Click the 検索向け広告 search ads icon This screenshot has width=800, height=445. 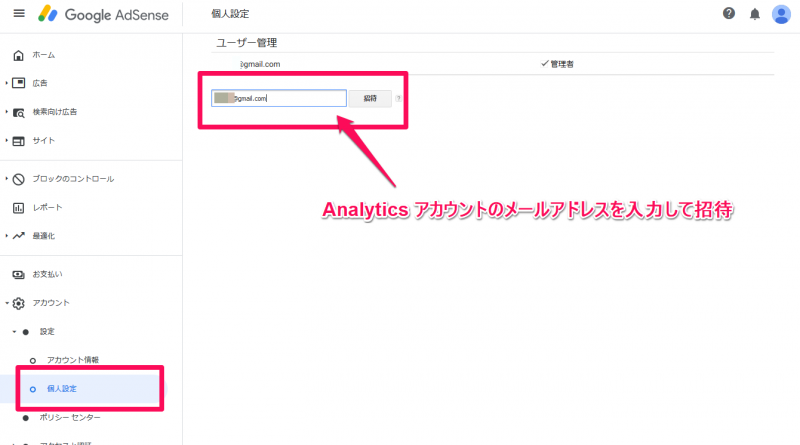18,112
